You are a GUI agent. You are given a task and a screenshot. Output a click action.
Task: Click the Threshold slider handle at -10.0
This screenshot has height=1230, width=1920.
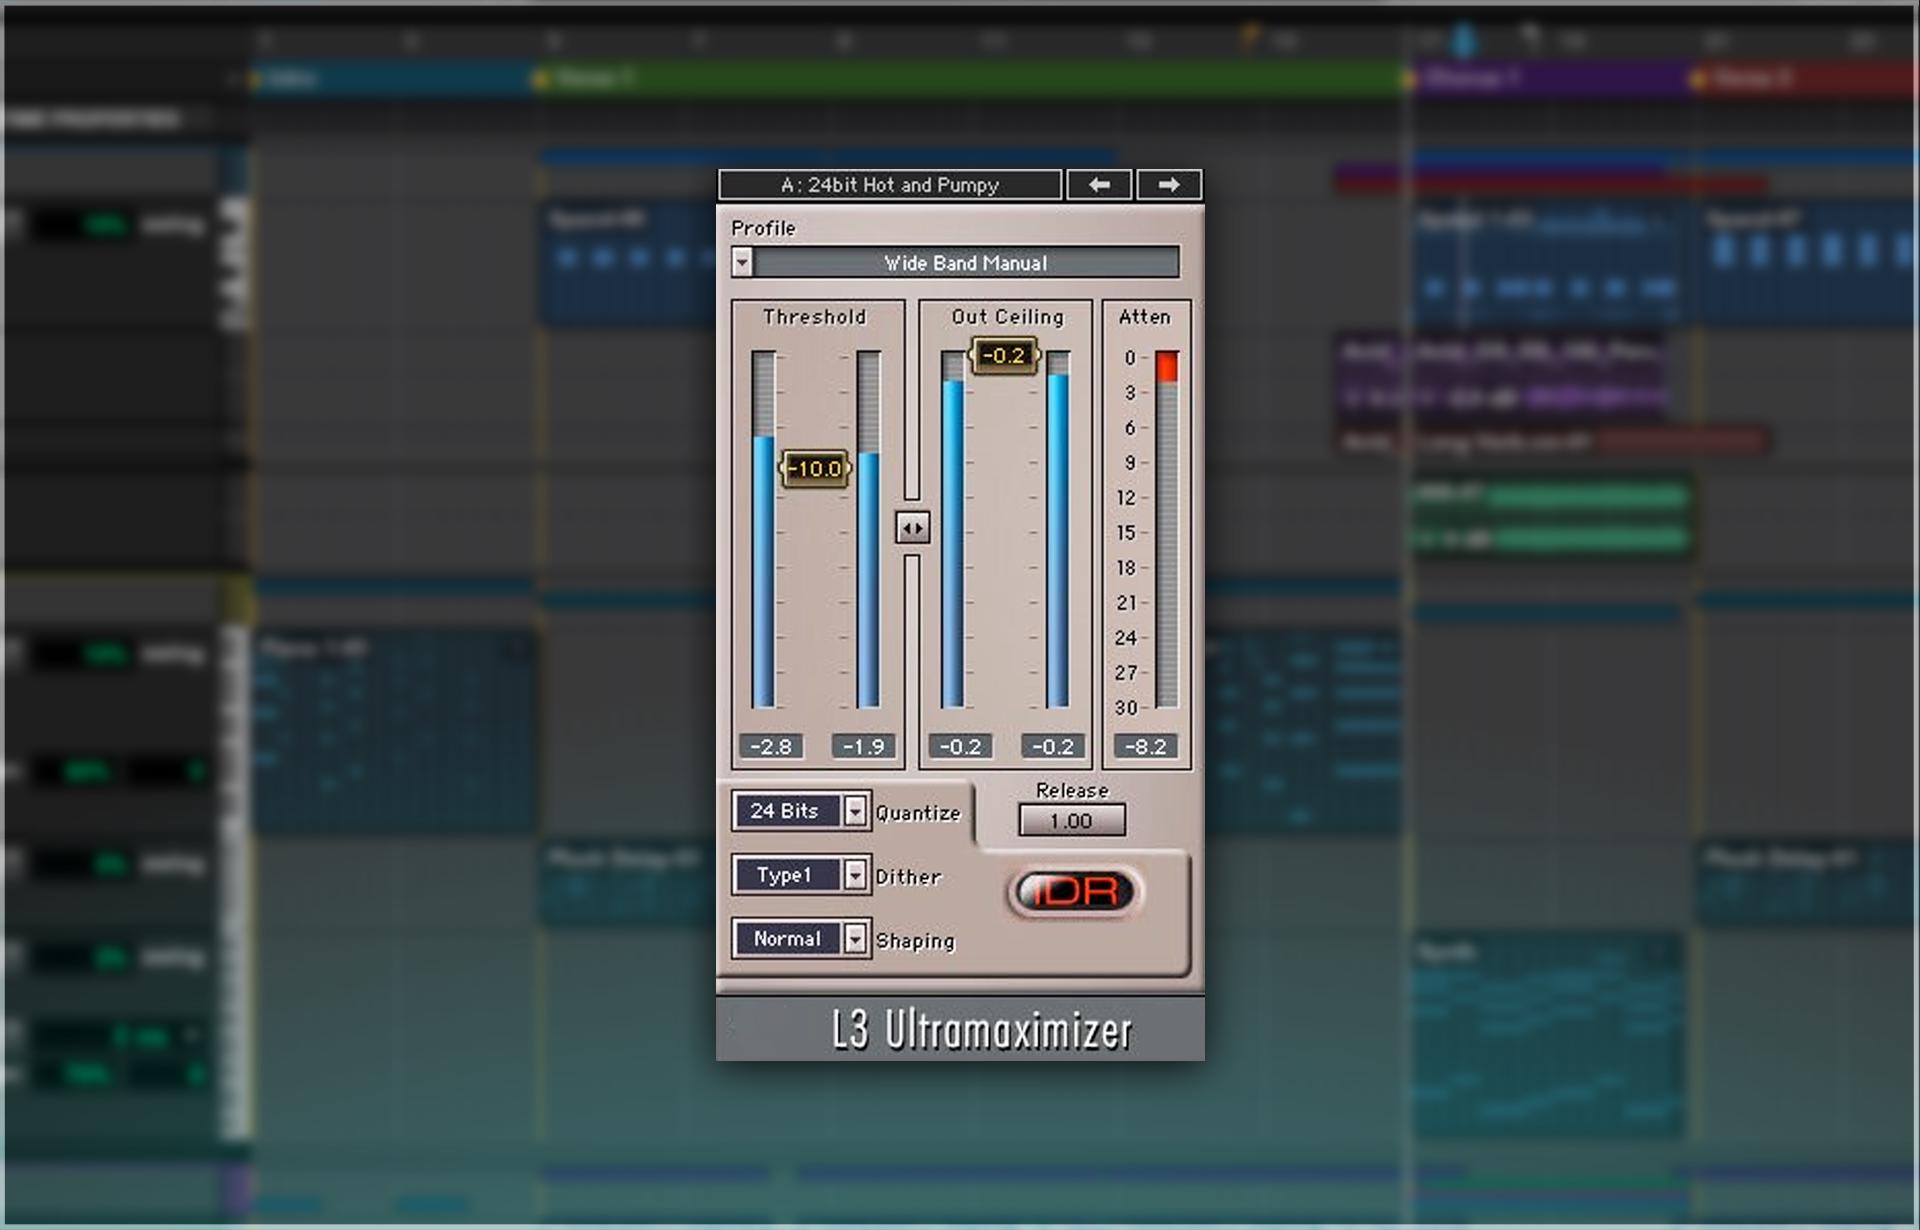point(815,468)
